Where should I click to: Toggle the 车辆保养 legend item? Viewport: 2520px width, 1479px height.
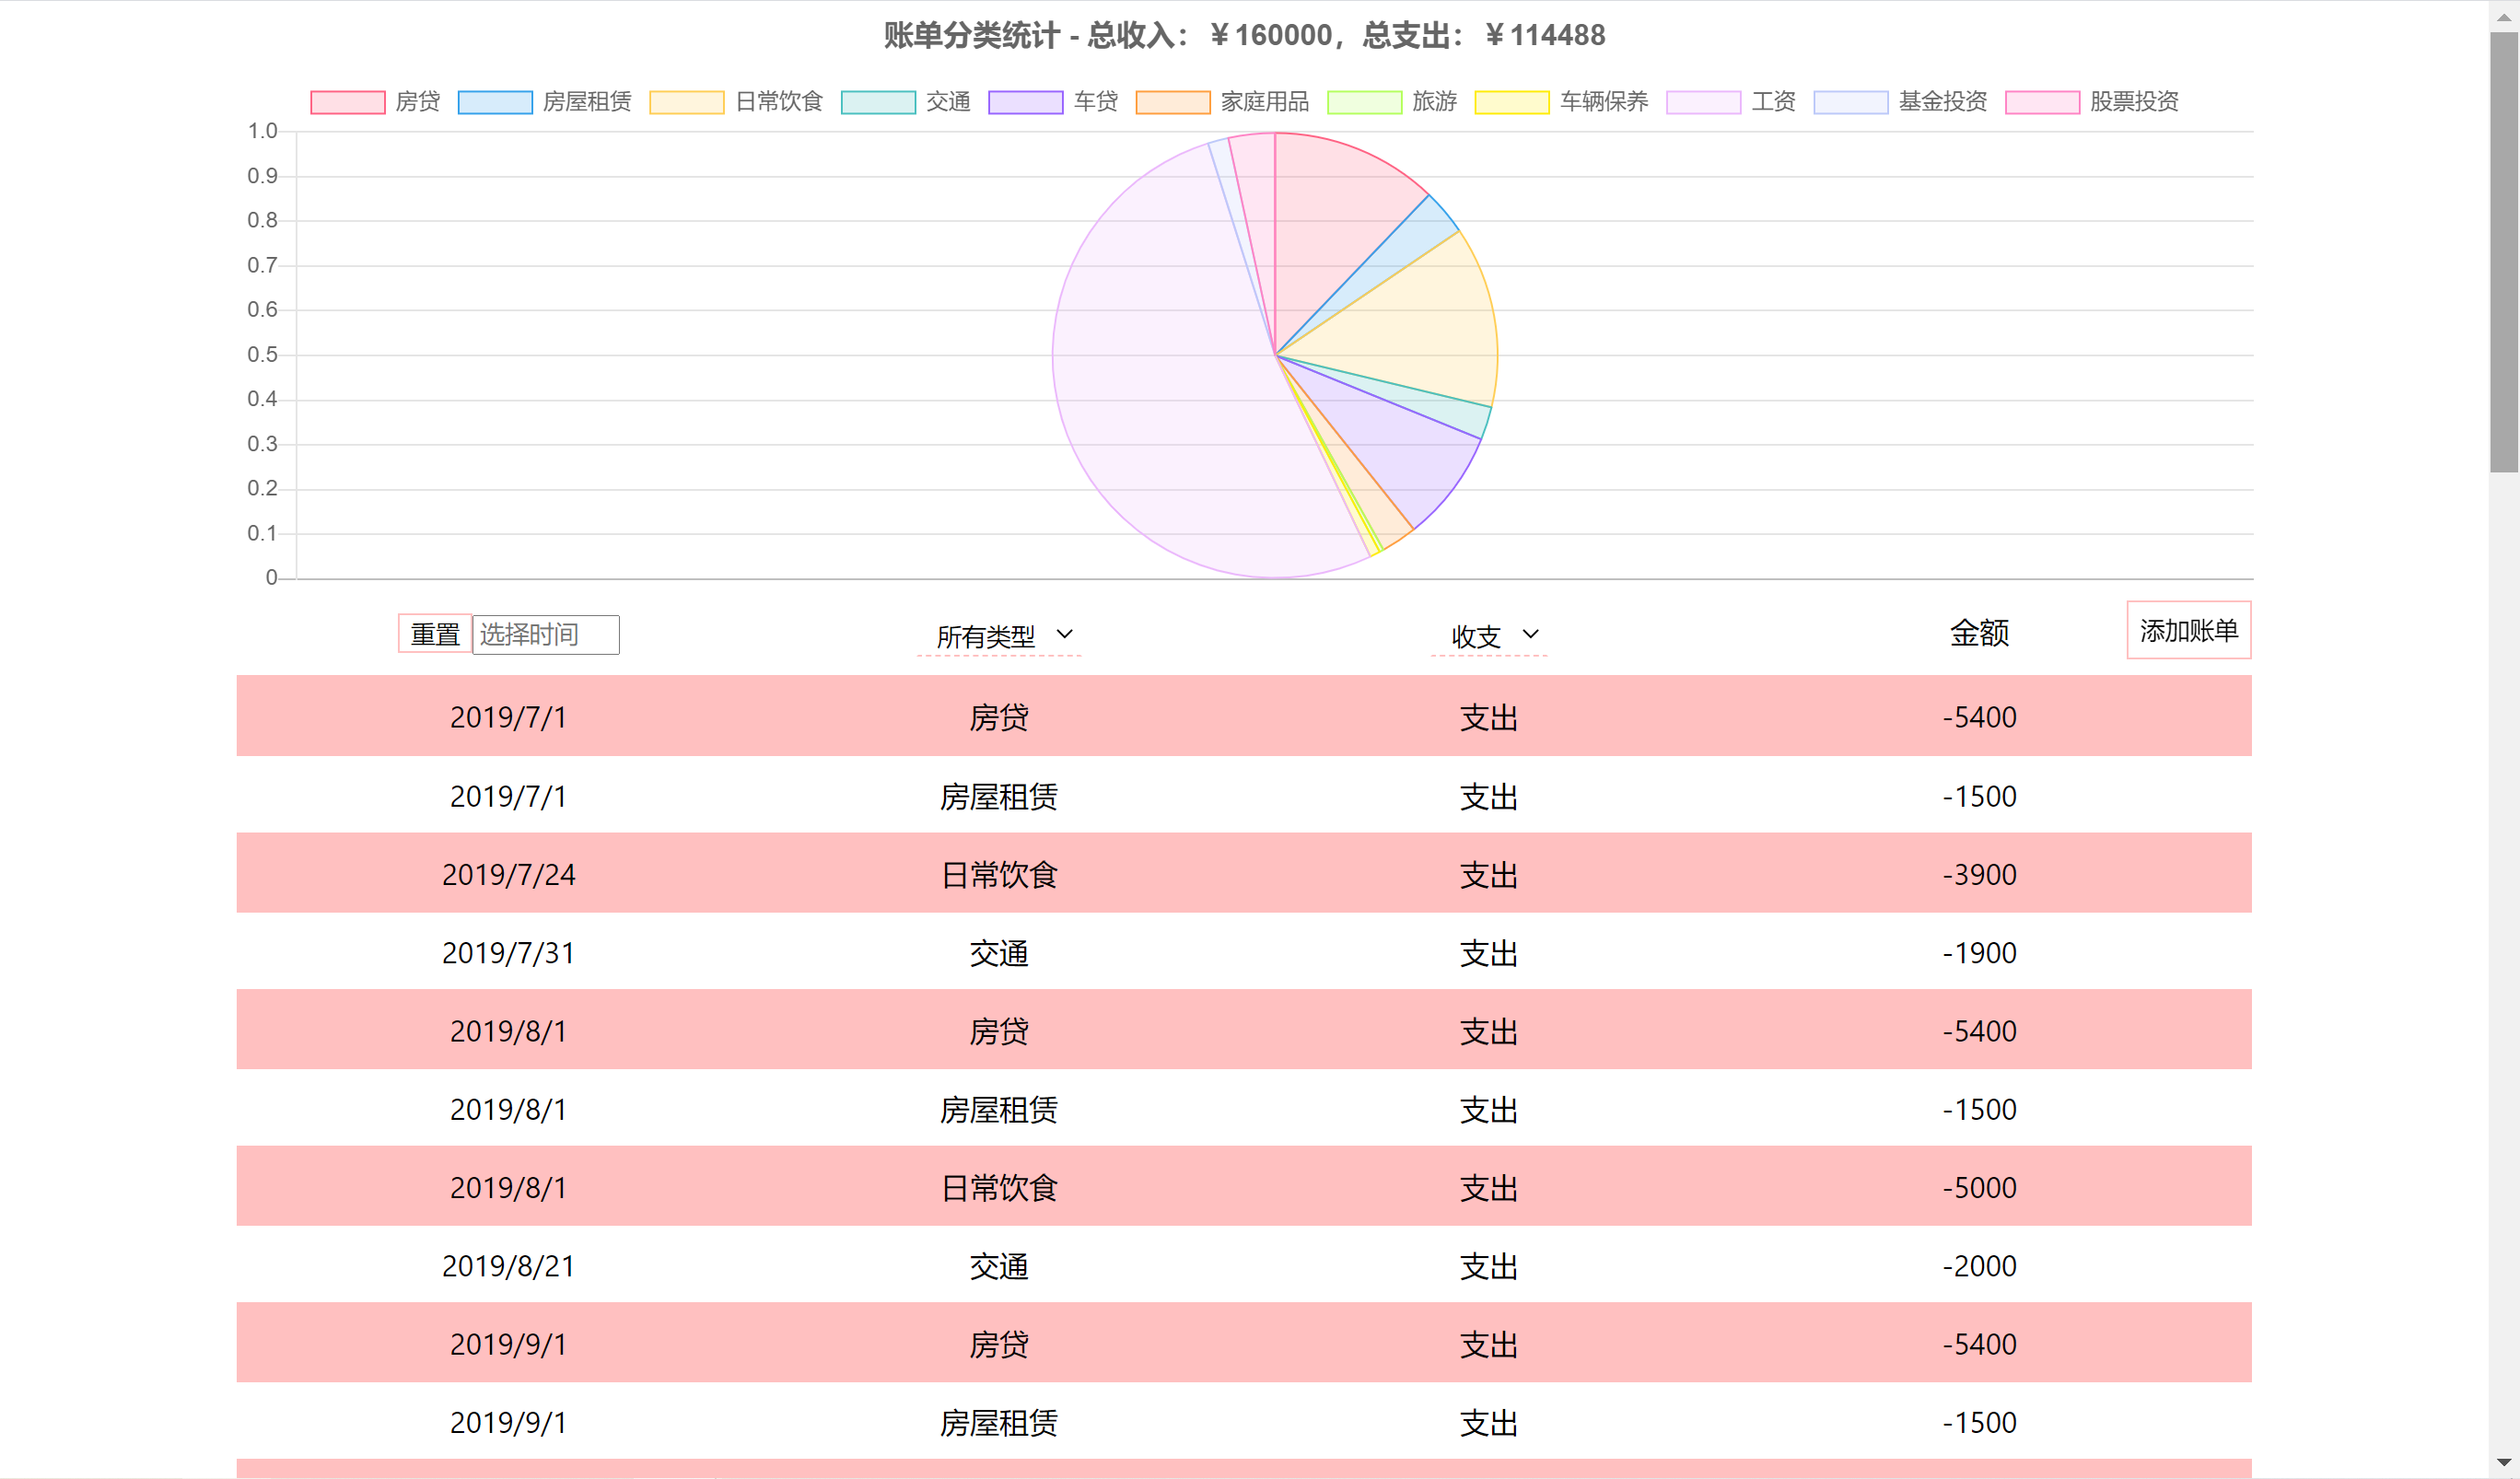pos(1511,102)
